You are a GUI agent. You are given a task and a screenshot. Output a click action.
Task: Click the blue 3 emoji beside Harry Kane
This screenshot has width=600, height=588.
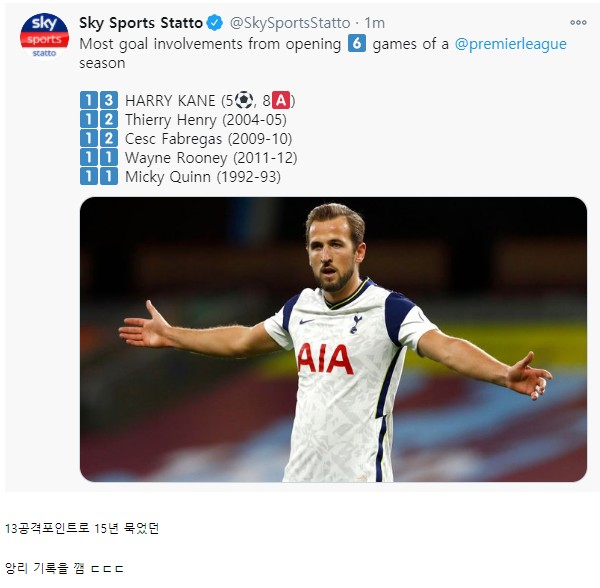pyautogui.click(x=109, y=100)
